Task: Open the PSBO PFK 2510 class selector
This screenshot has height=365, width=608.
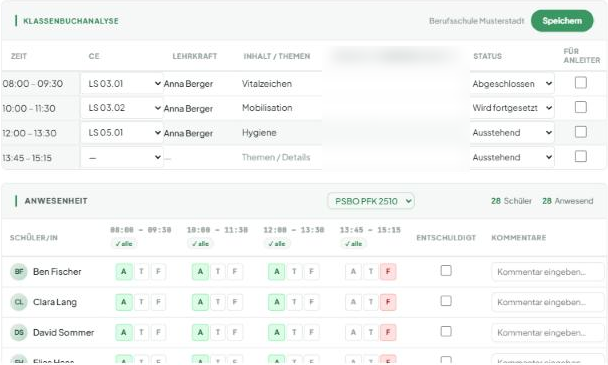Action: pos(371,201)
